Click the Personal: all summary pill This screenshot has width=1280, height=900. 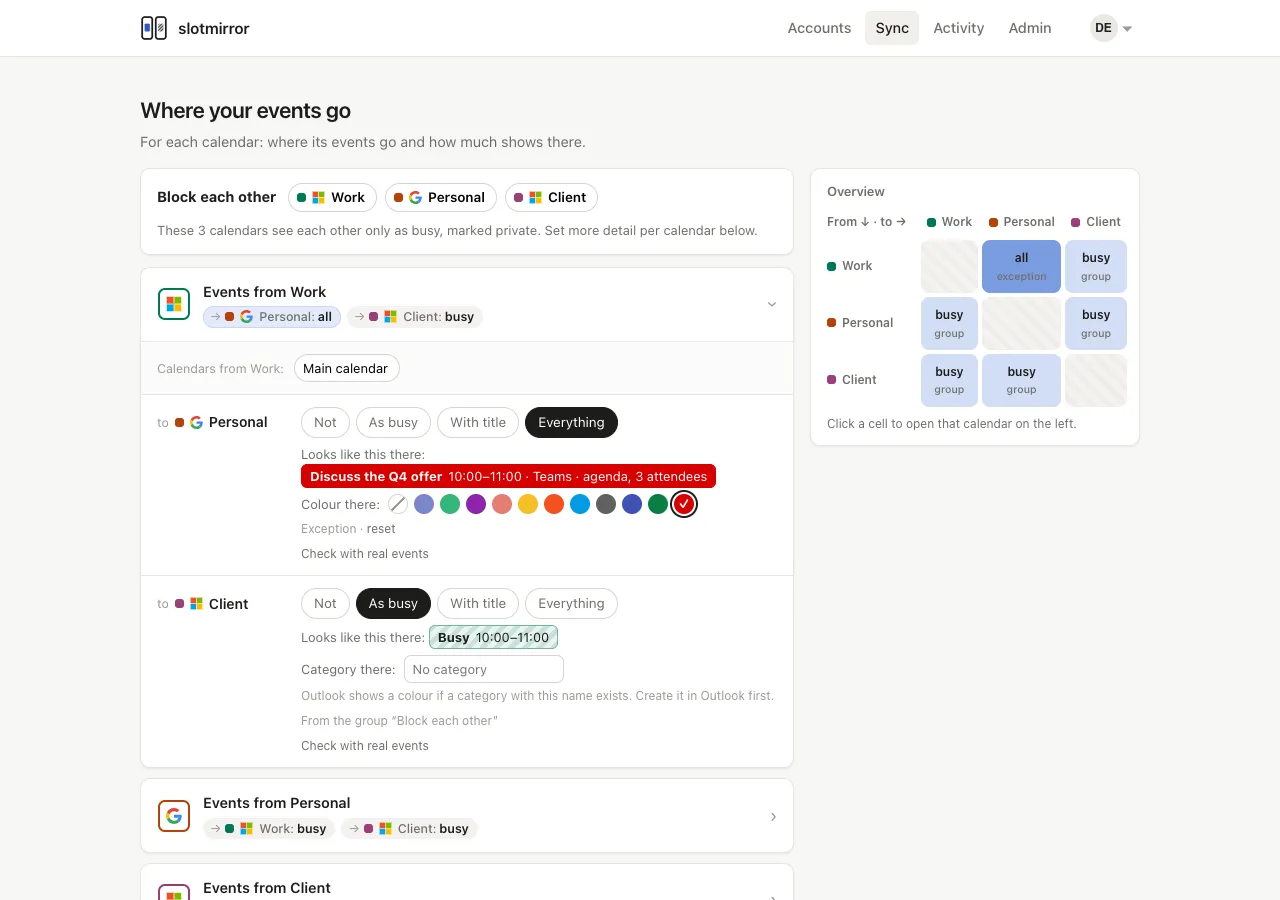pos(272,317)
